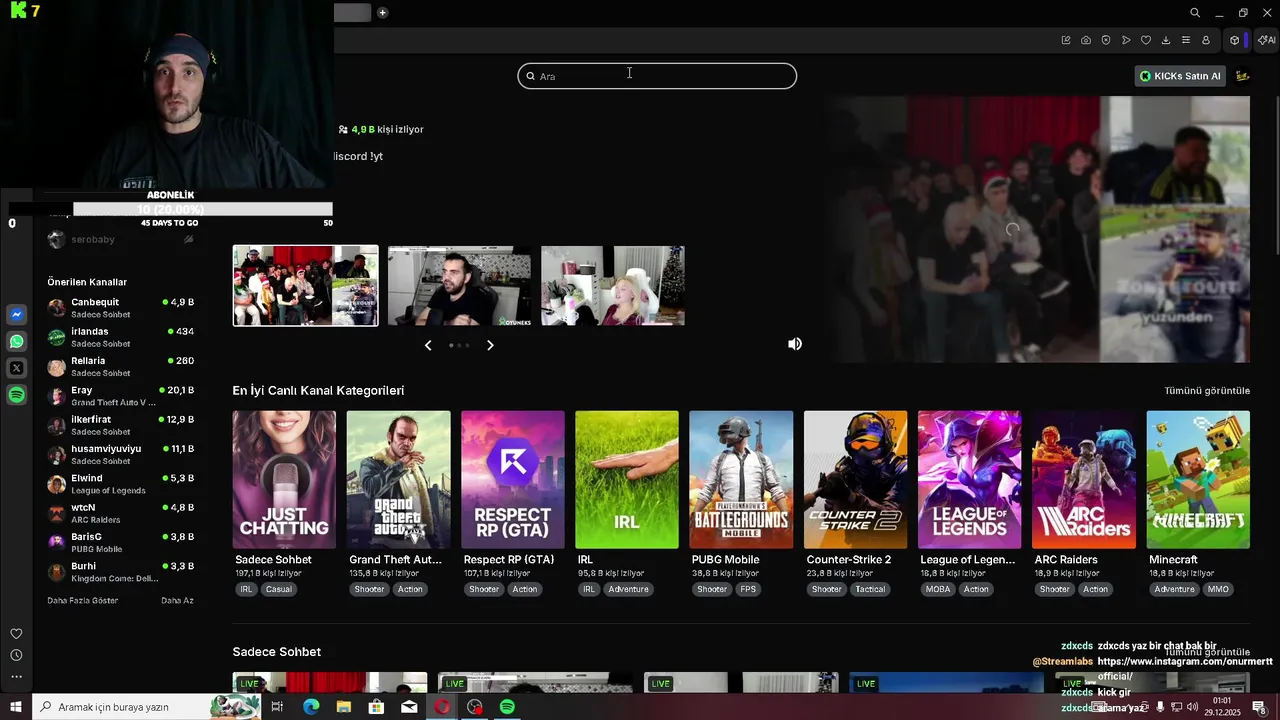This screenshot has height=720, width=1280.
Task: Open Microsoft Edge from the taskbar
Action: (311, 707)
